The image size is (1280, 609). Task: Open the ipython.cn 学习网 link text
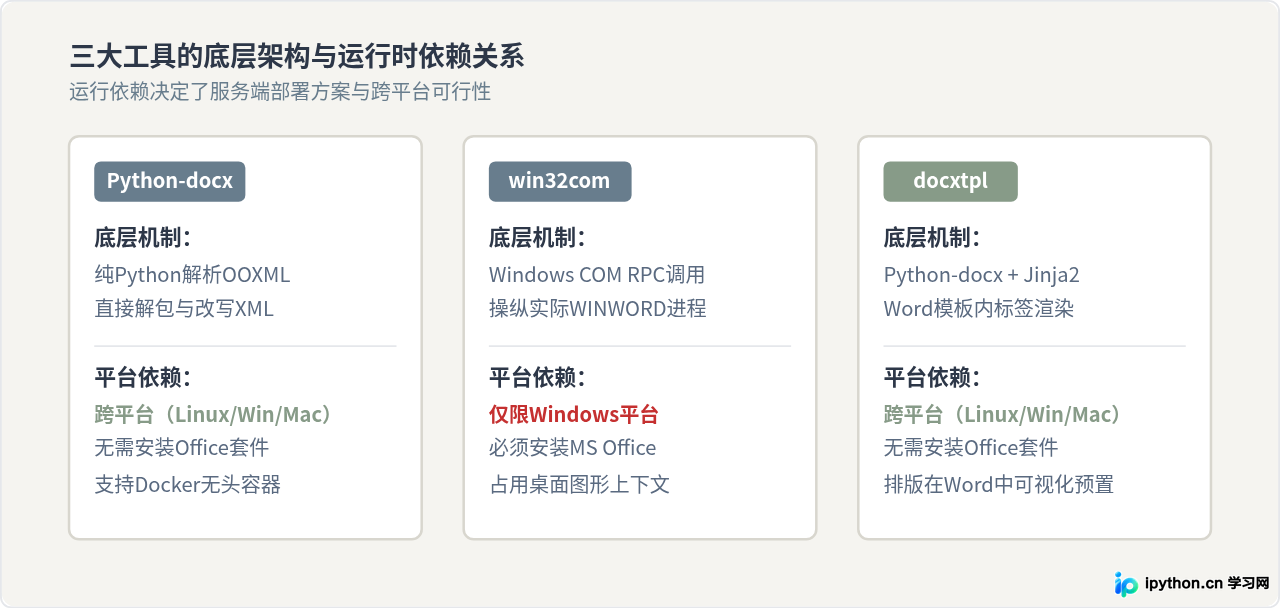(1206, 584)
